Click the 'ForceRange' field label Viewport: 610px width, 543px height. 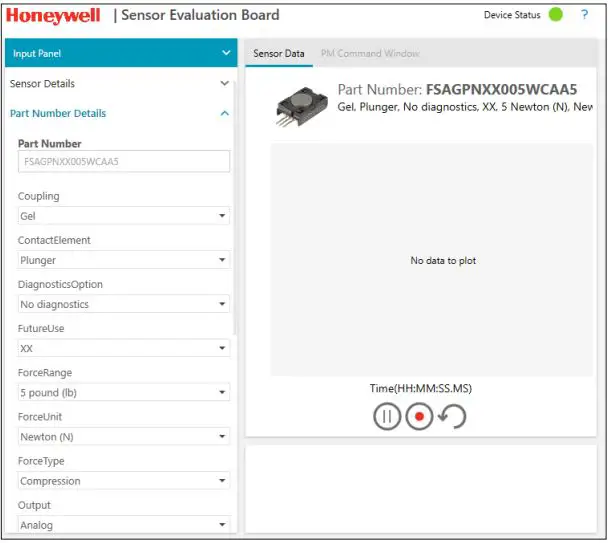point(45,373)
